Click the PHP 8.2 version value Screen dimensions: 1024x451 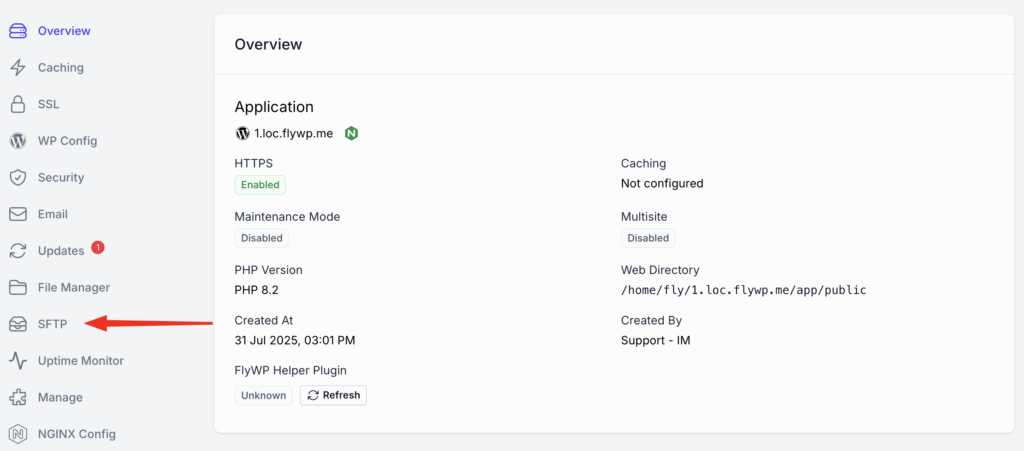click(257, 290)
